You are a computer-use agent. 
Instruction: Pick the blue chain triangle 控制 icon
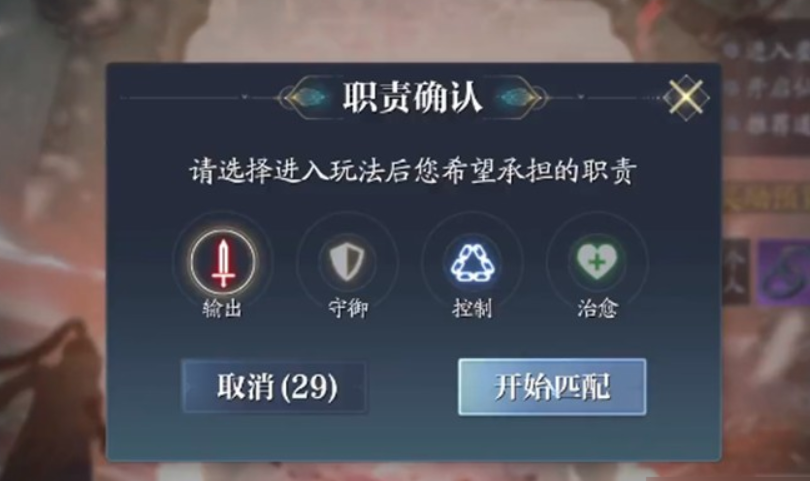point(472,263)
